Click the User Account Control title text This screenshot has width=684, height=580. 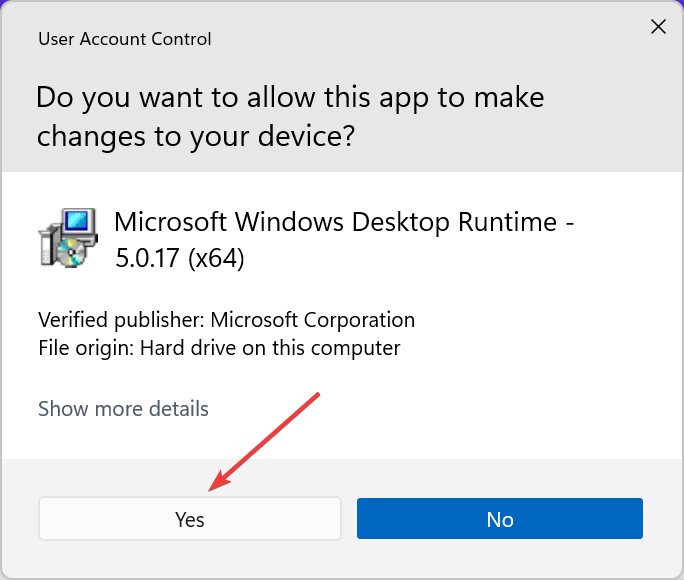(x=124, y=40)
